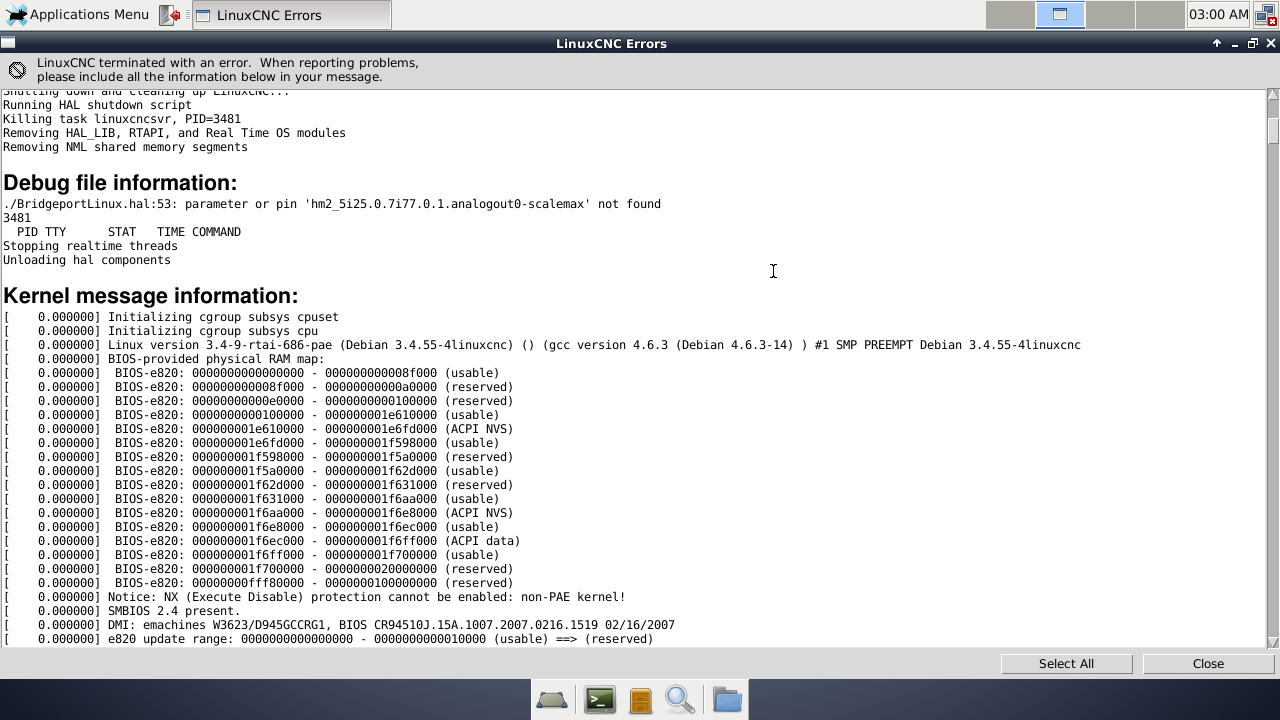This screenshot has height=720, width=1280.
Task: Click the log out door icon in panel
Action: 170,15
